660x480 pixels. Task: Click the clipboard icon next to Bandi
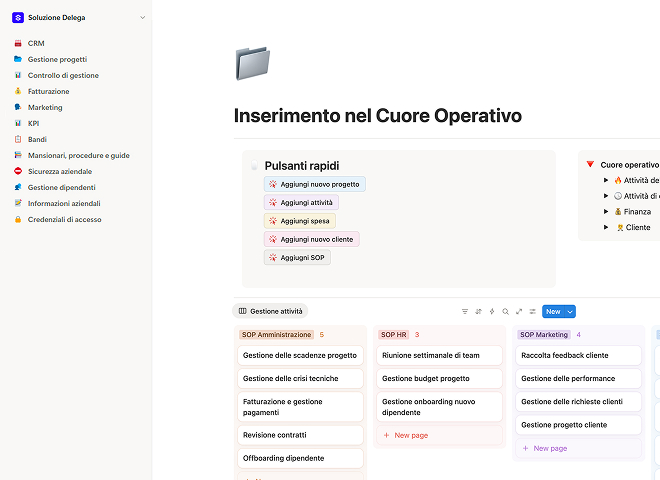[18, 139]
